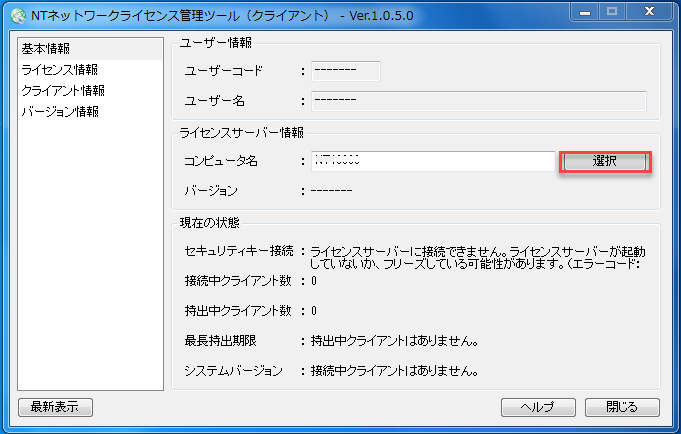Focus the コンピュータ名 text box
681x434 pixels.
pyautogui.click(x=432, y=161)
